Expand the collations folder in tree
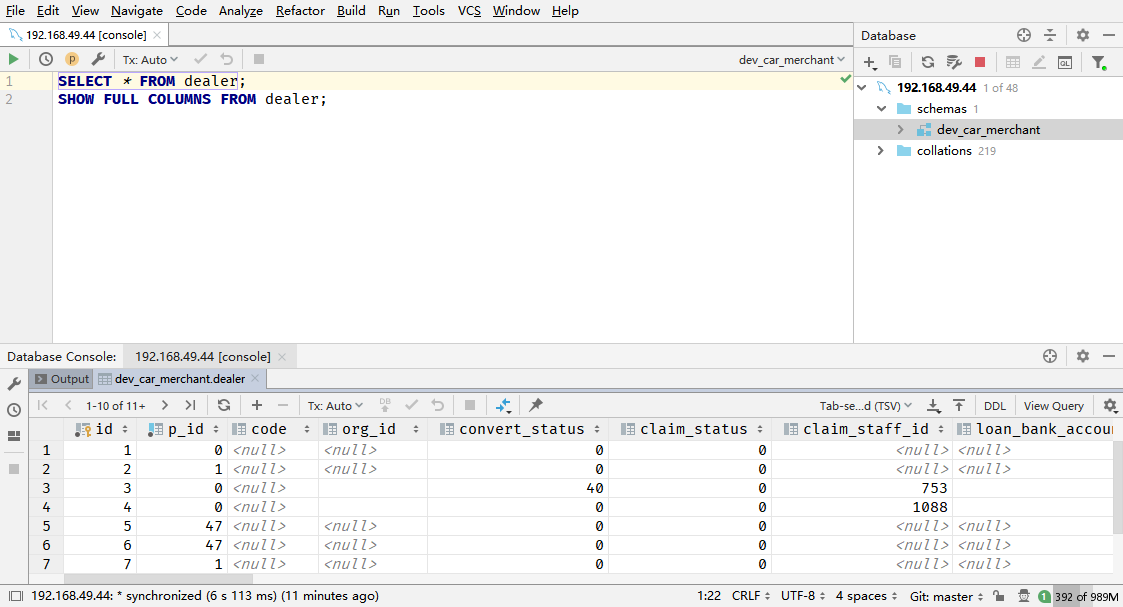Image resolution: width=1123 pixels, height=607 pixels. coord(880,151)
